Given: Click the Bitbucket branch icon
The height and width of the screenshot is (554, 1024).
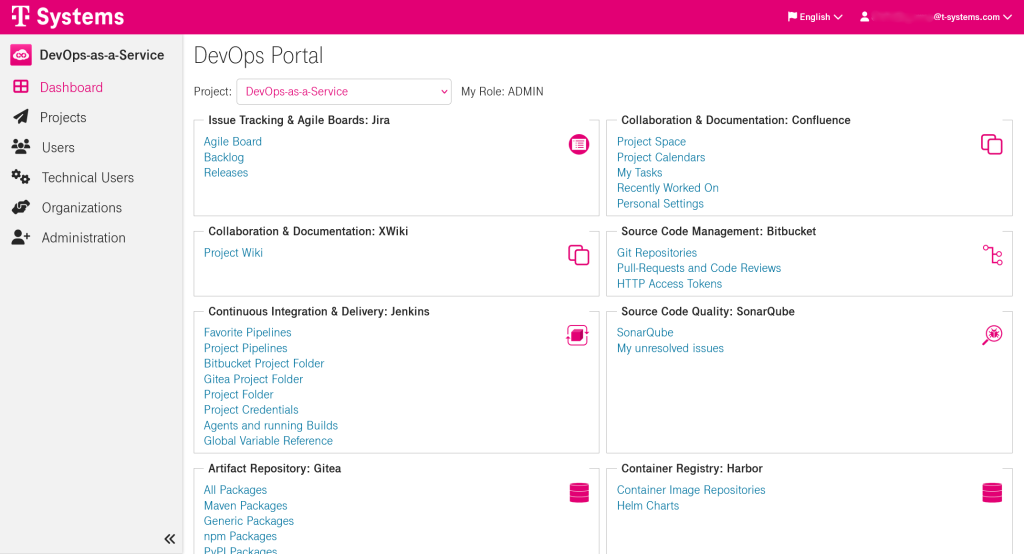Looking at the screenshot, I should (x=993, y=255).
